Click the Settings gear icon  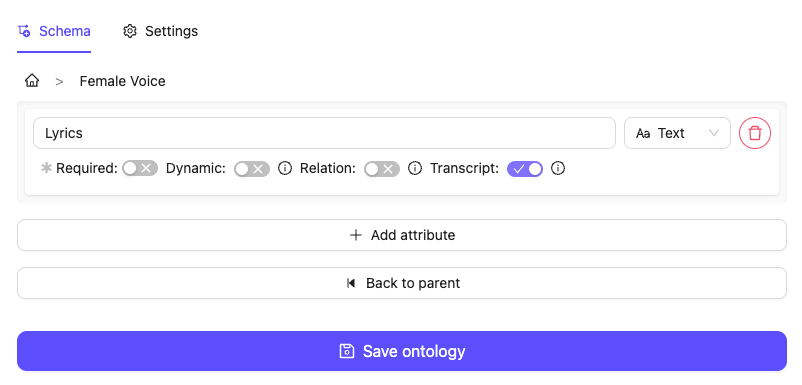130,31
